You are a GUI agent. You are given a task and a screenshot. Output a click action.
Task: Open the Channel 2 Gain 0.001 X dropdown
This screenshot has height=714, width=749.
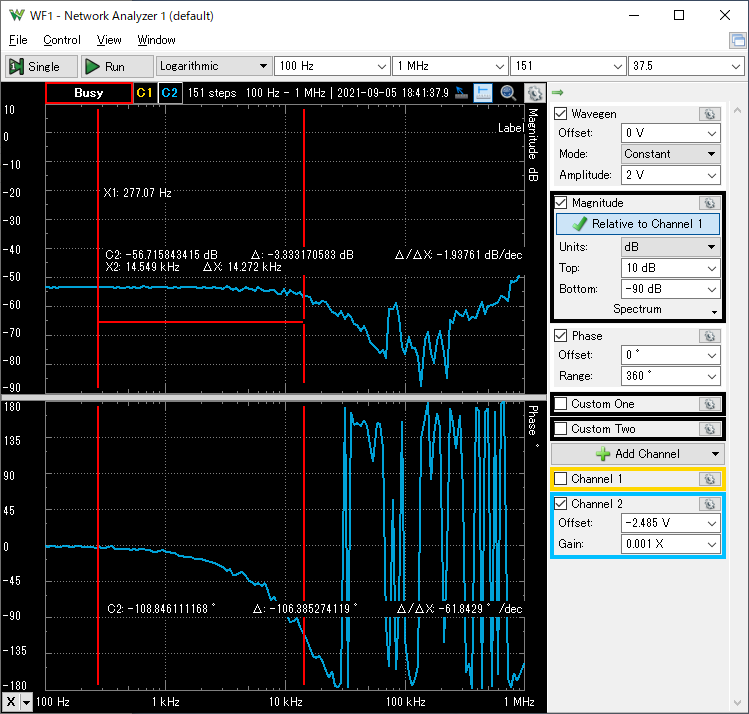tap(671, 544)
